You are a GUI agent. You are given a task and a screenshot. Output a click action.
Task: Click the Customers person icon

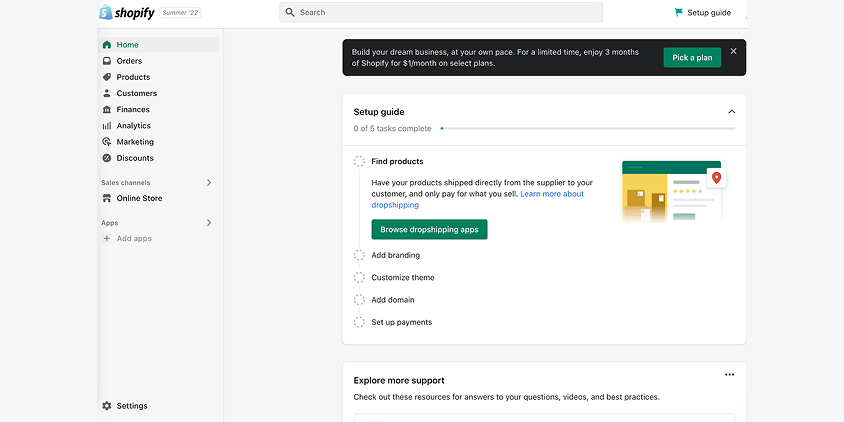(x=107, y=93)
